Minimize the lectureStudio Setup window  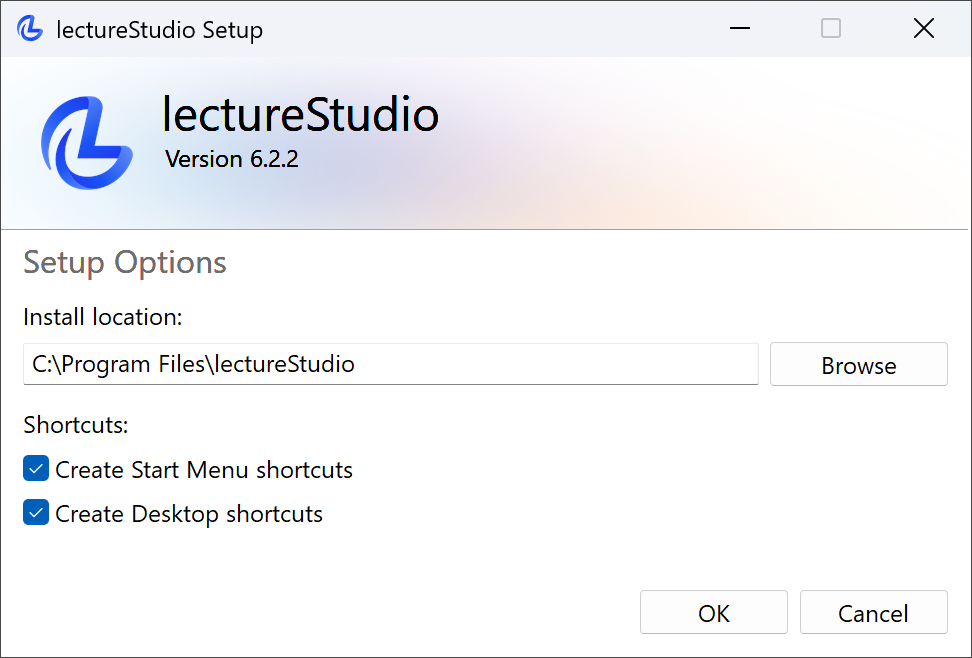[740, 28]
